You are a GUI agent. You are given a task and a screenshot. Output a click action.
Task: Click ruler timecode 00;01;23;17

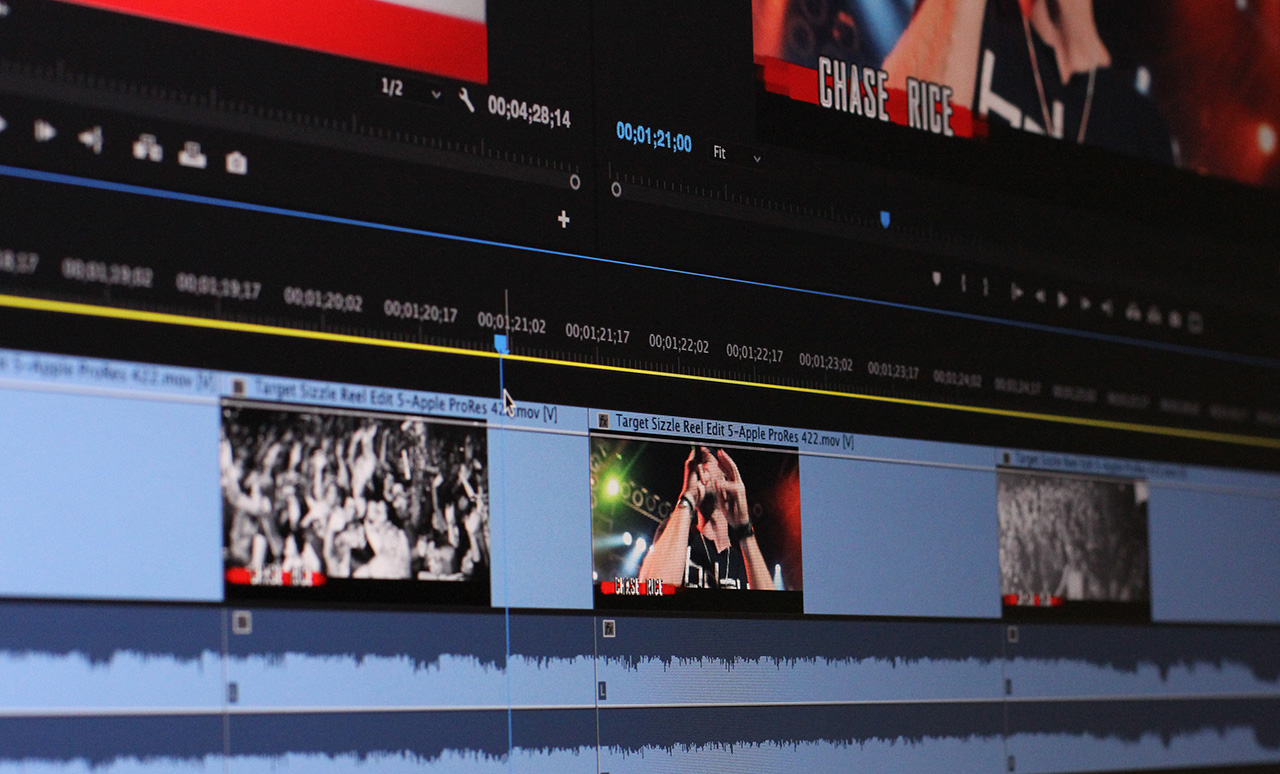coord(892,370)
